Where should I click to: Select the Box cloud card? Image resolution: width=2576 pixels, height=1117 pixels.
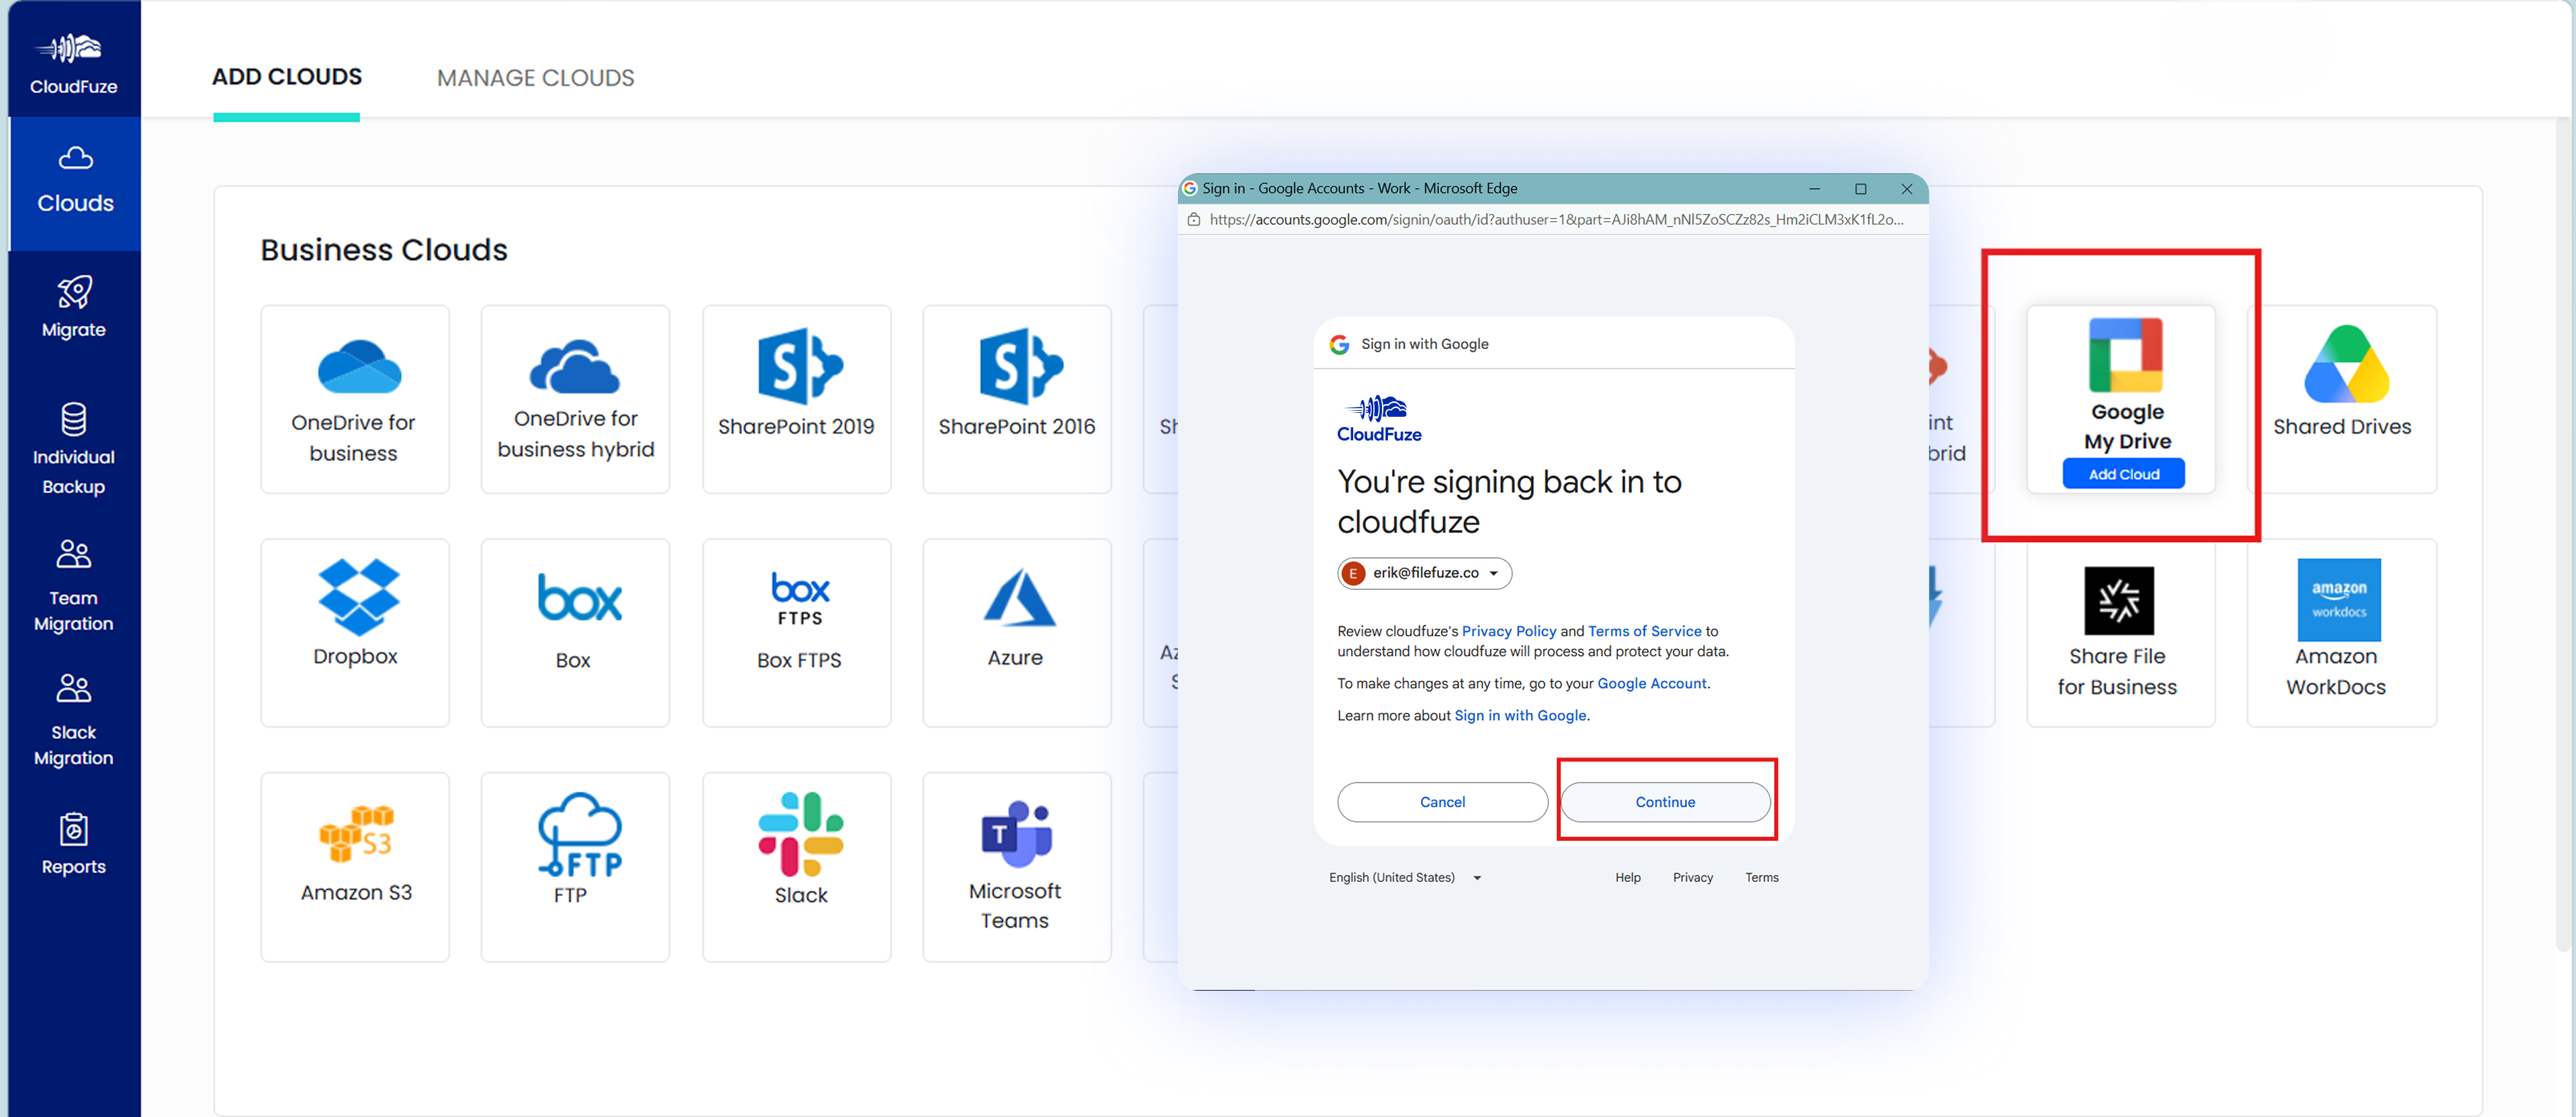click(576, 633)
